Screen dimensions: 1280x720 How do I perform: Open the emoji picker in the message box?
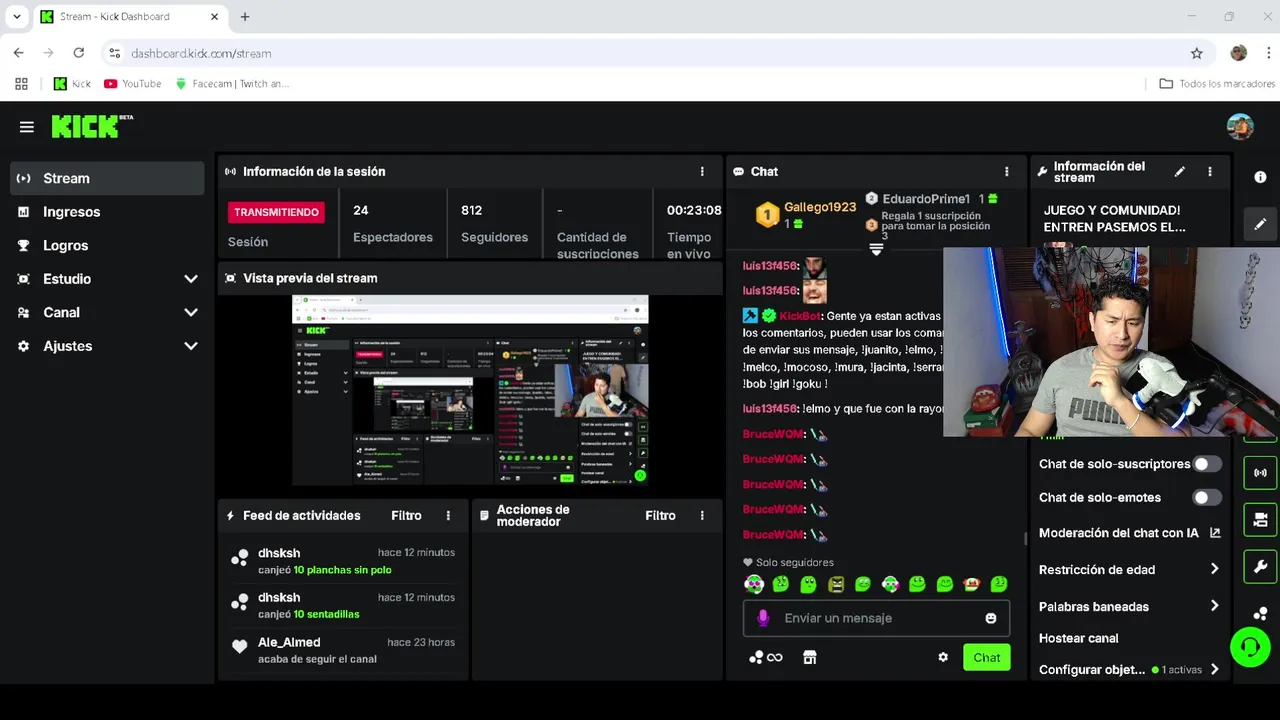coord(991,618)
